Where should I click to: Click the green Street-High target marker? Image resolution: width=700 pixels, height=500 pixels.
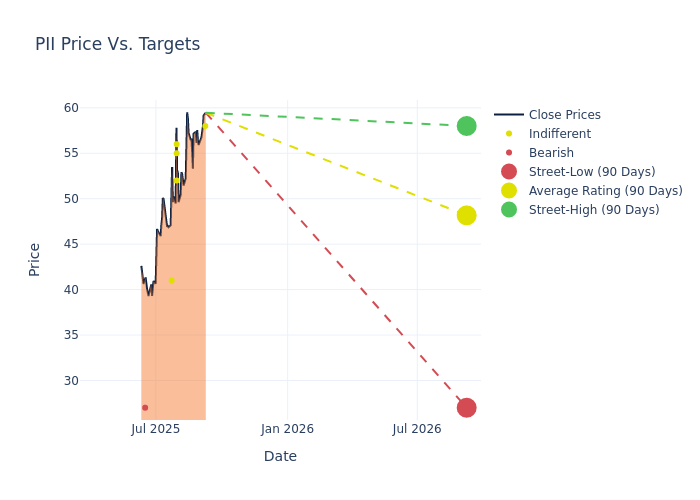[466, 126]
